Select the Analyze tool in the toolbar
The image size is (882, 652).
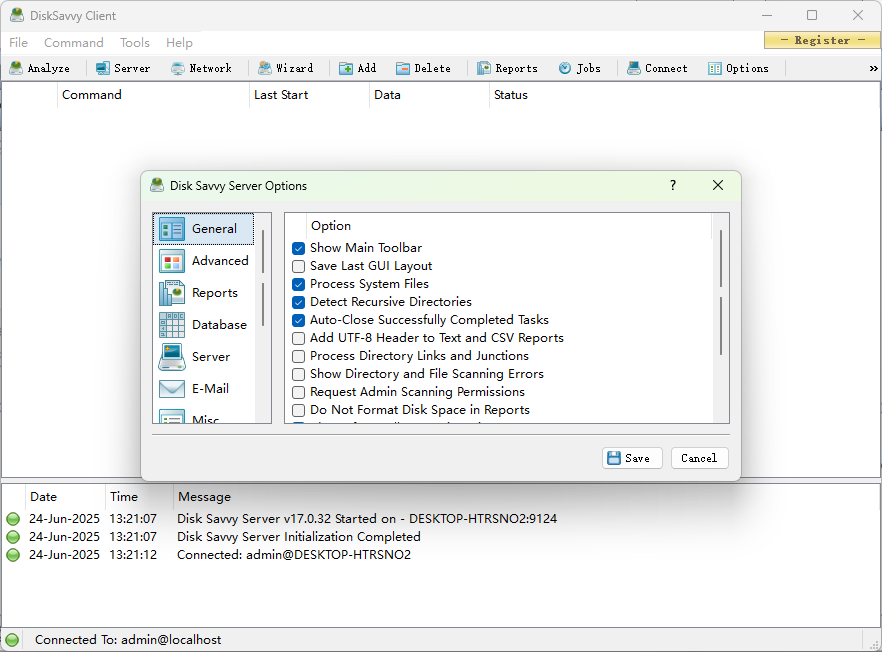click(x=40, y=68)
